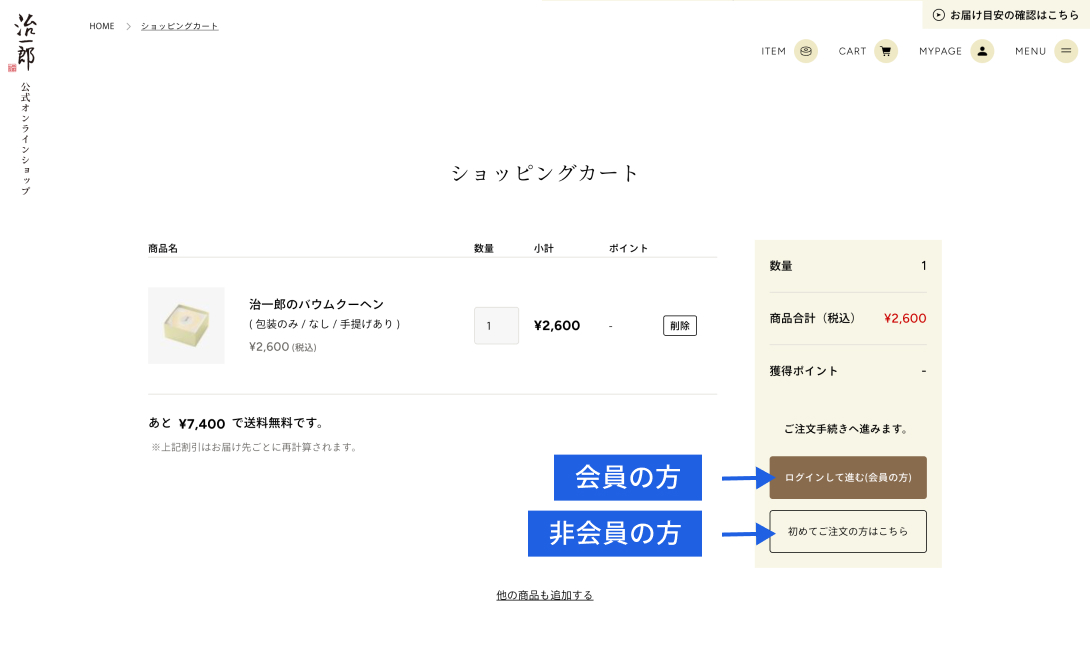Follow the 他の商品も追加する link
The height and width of the screenshot is (656, 1090).
click(544, 595)
